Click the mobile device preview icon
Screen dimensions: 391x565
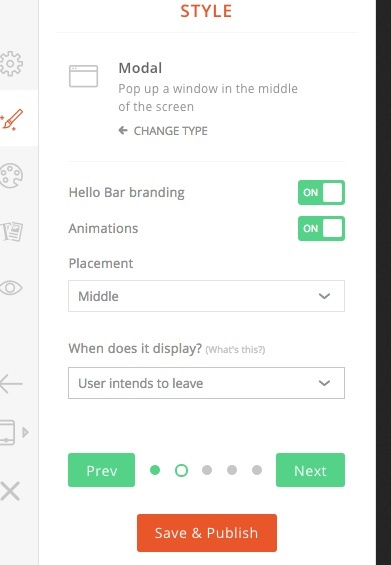click(x=8, y=432)
